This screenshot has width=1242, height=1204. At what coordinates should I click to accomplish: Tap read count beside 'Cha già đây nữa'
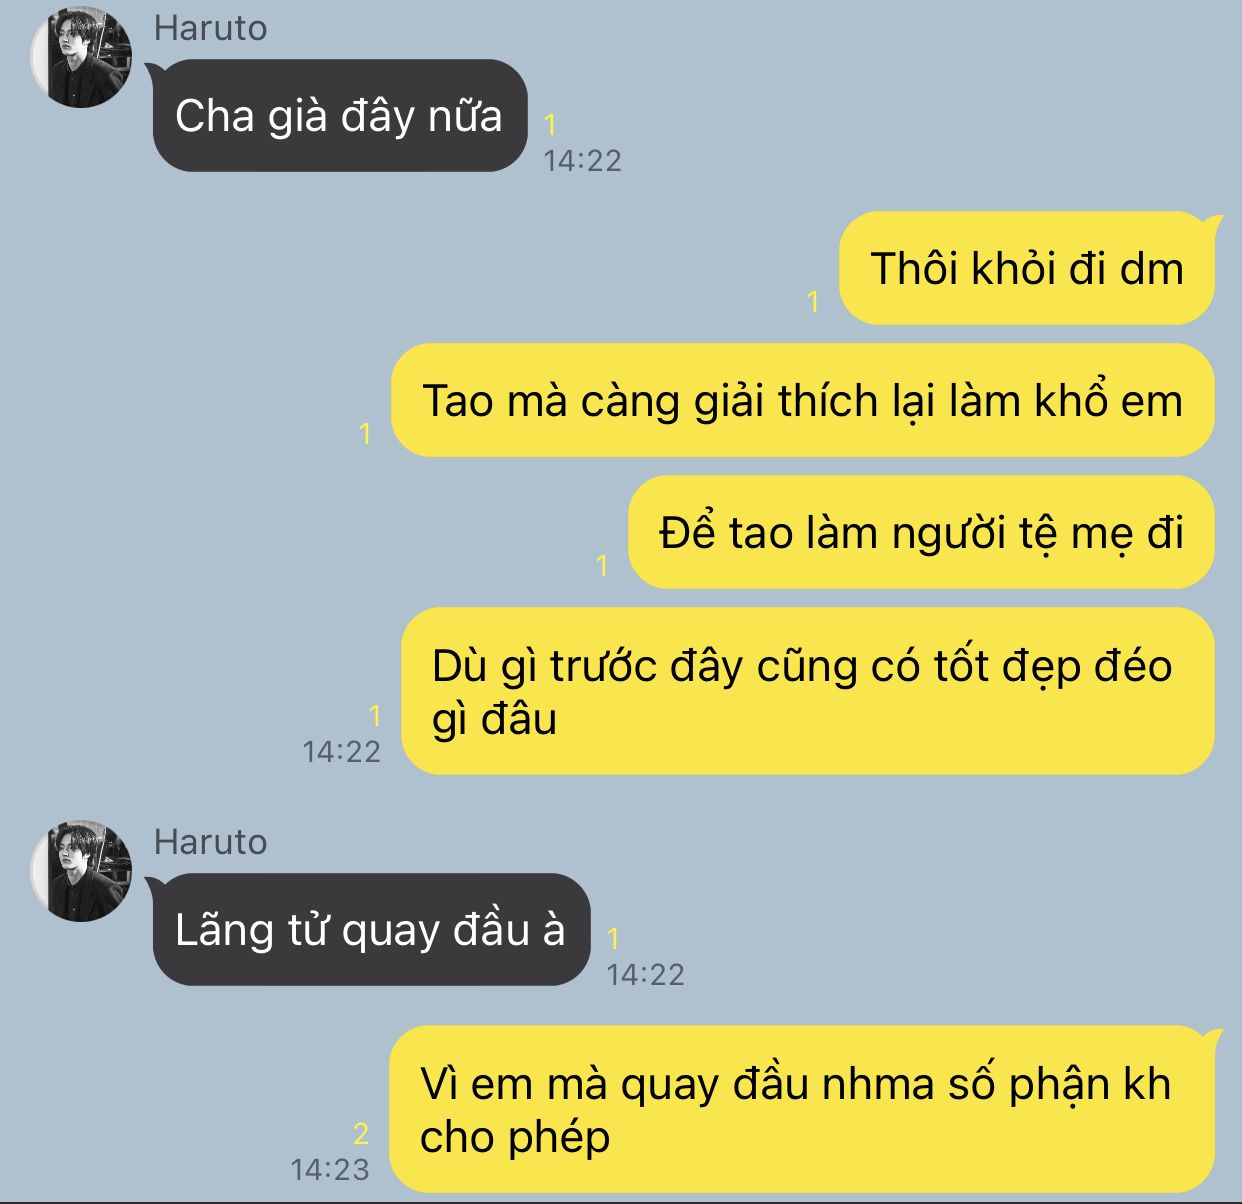click(x=550, y=125)
